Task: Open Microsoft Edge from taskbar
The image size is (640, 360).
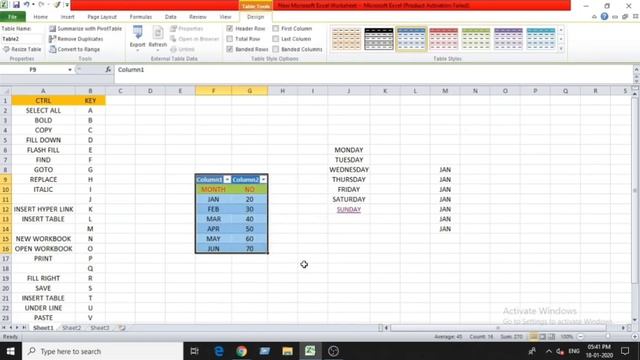Action: point(219,351)
